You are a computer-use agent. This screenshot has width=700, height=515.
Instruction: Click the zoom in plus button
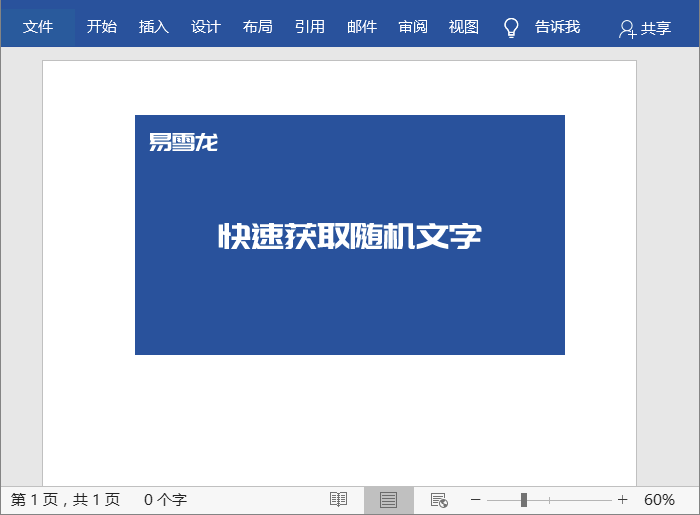tap(622, 499)
